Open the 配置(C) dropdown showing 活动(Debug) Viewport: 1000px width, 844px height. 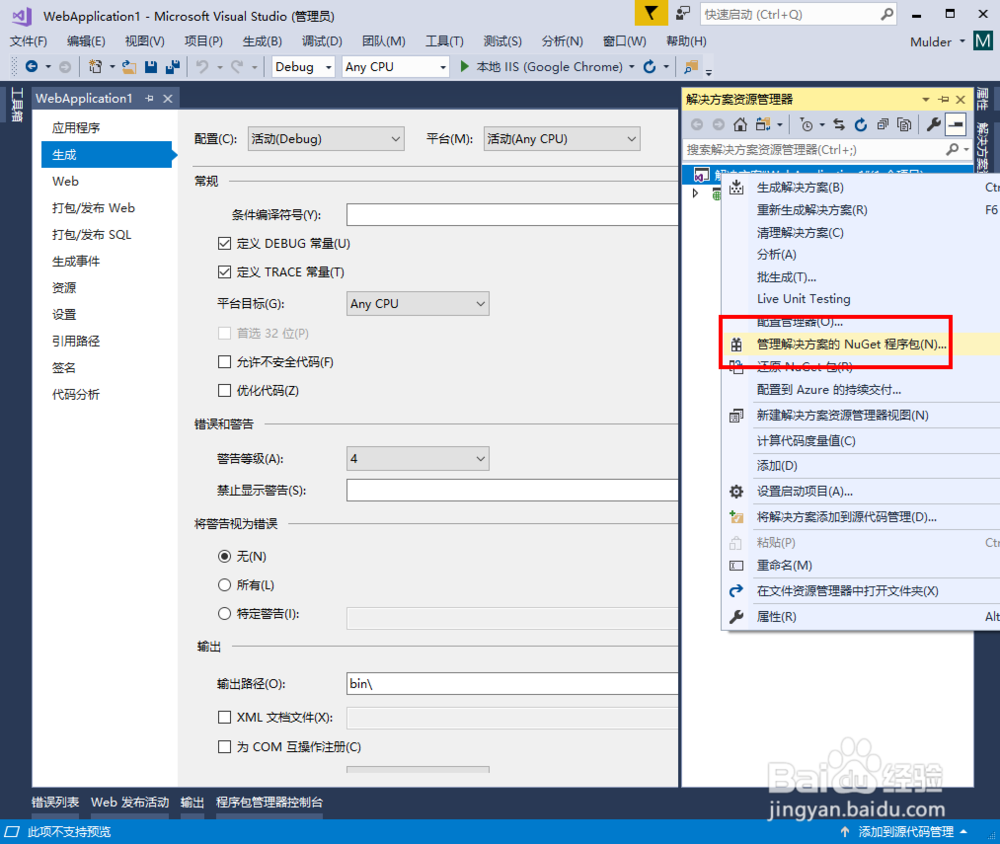tap(326, 138)
